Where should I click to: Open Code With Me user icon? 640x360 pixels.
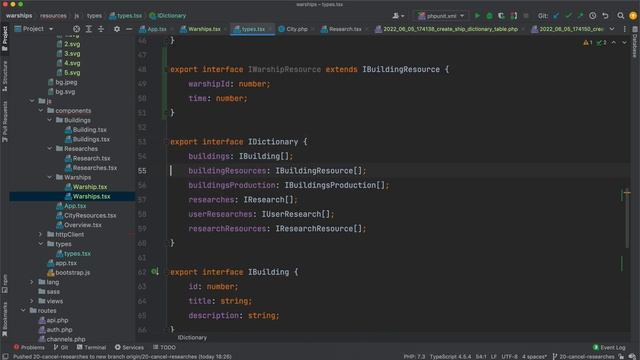(x=398, y=16)
